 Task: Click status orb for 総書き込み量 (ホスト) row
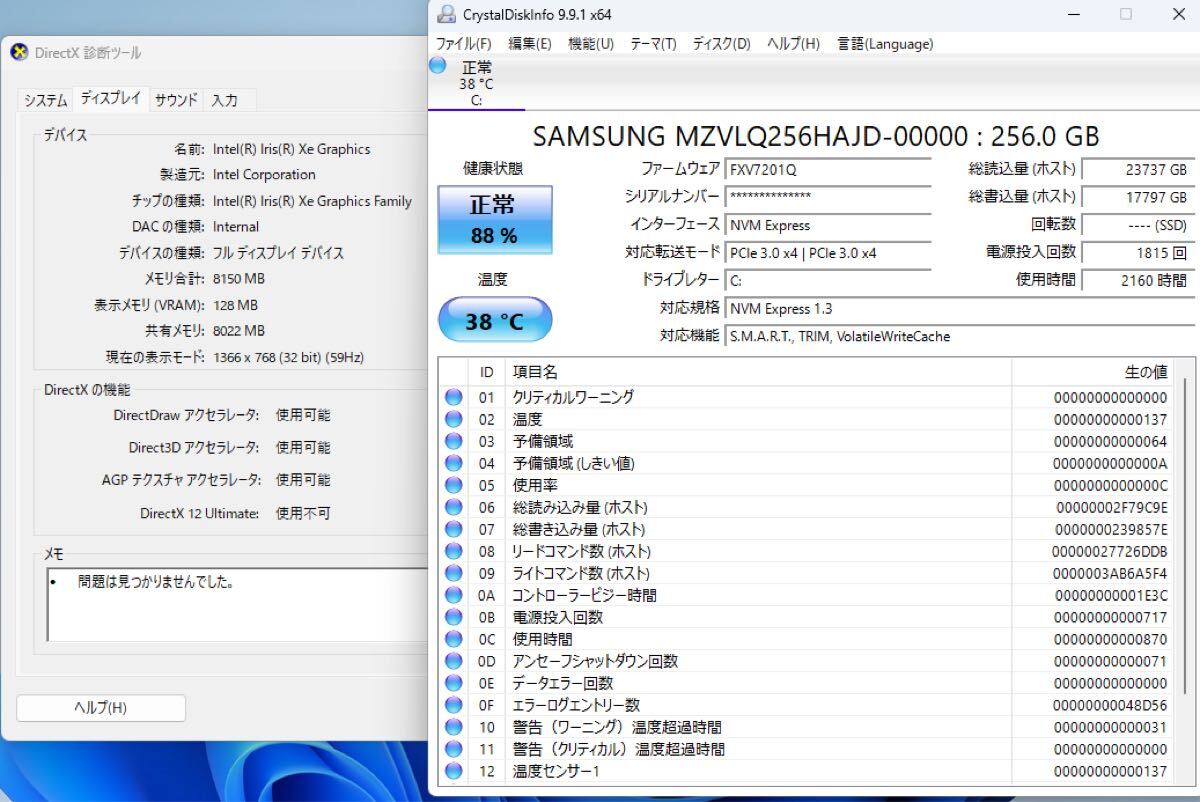tap(454, 529)
